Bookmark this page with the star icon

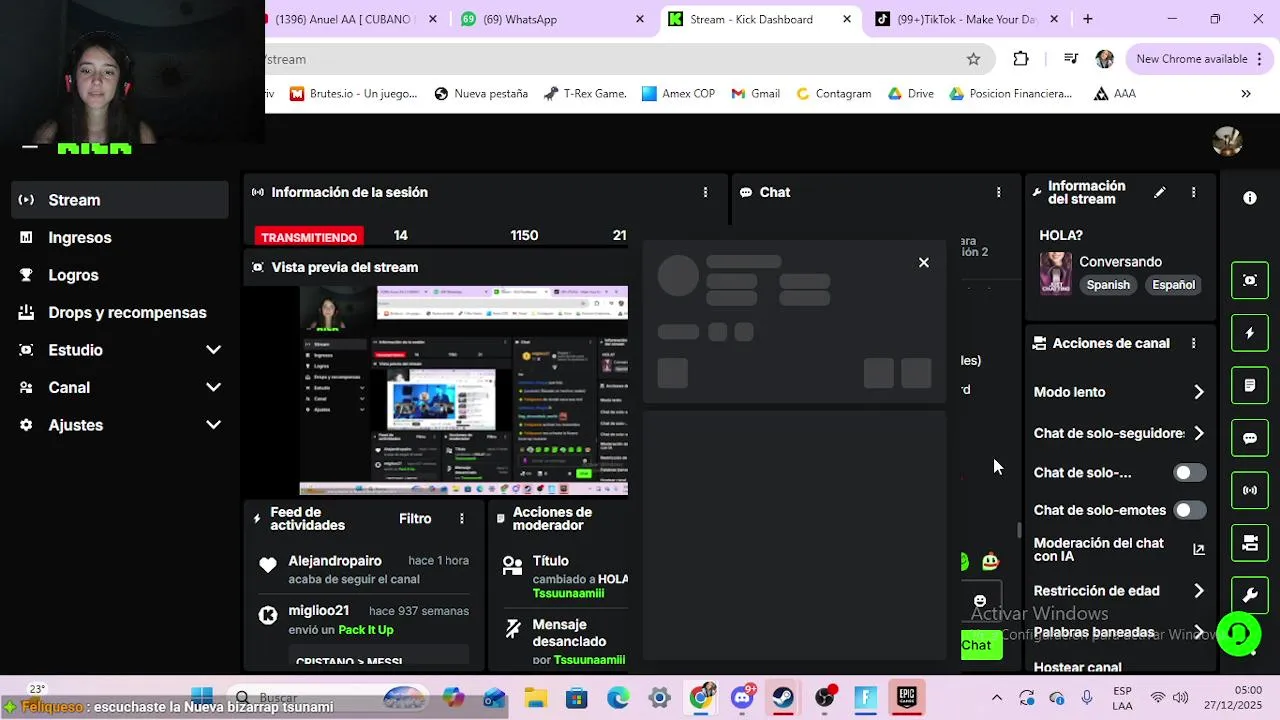tap(973, 59)
